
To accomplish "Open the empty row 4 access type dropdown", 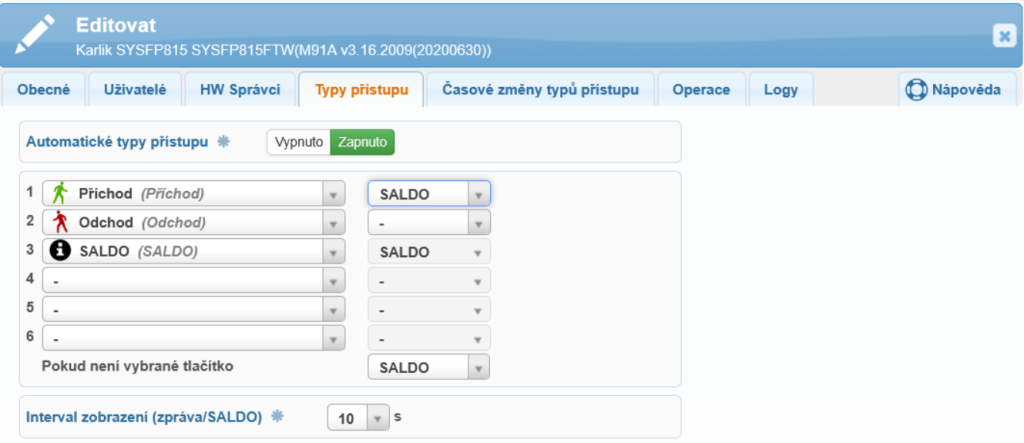I will [x=193, y=280].
